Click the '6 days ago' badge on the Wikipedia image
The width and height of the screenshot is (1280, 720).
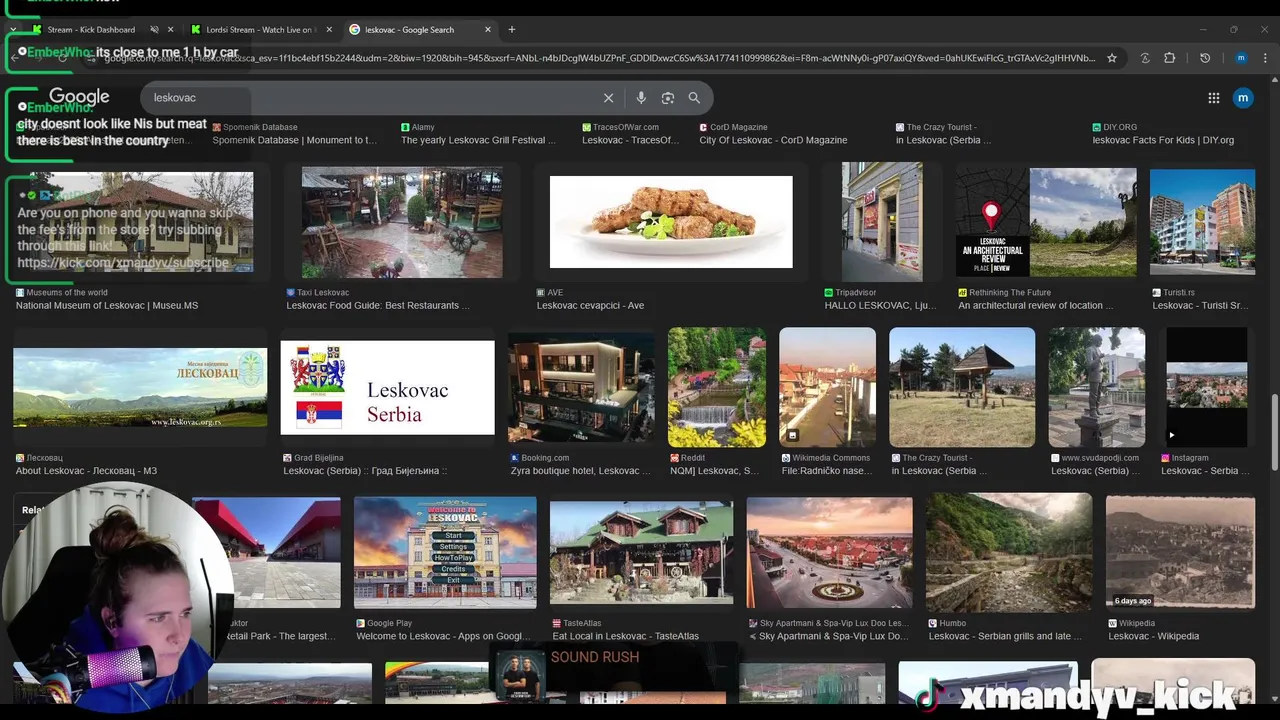(1133, 601)
